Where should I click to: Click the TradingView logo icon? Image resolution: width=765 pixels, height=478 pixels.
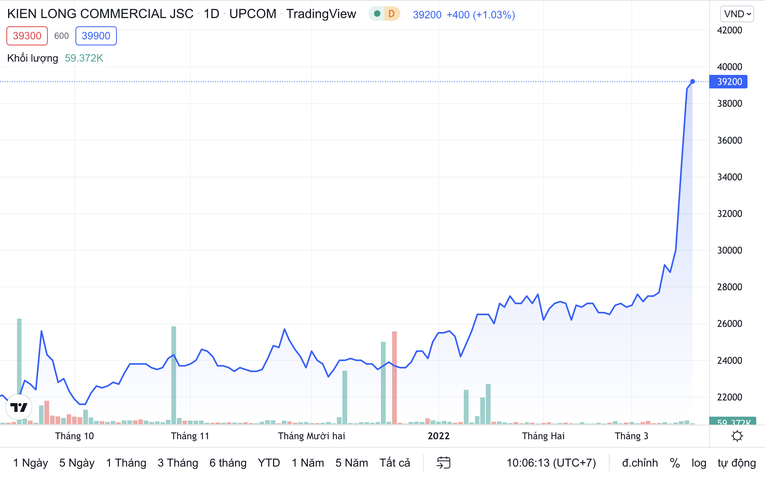click(x=19, y=407)
